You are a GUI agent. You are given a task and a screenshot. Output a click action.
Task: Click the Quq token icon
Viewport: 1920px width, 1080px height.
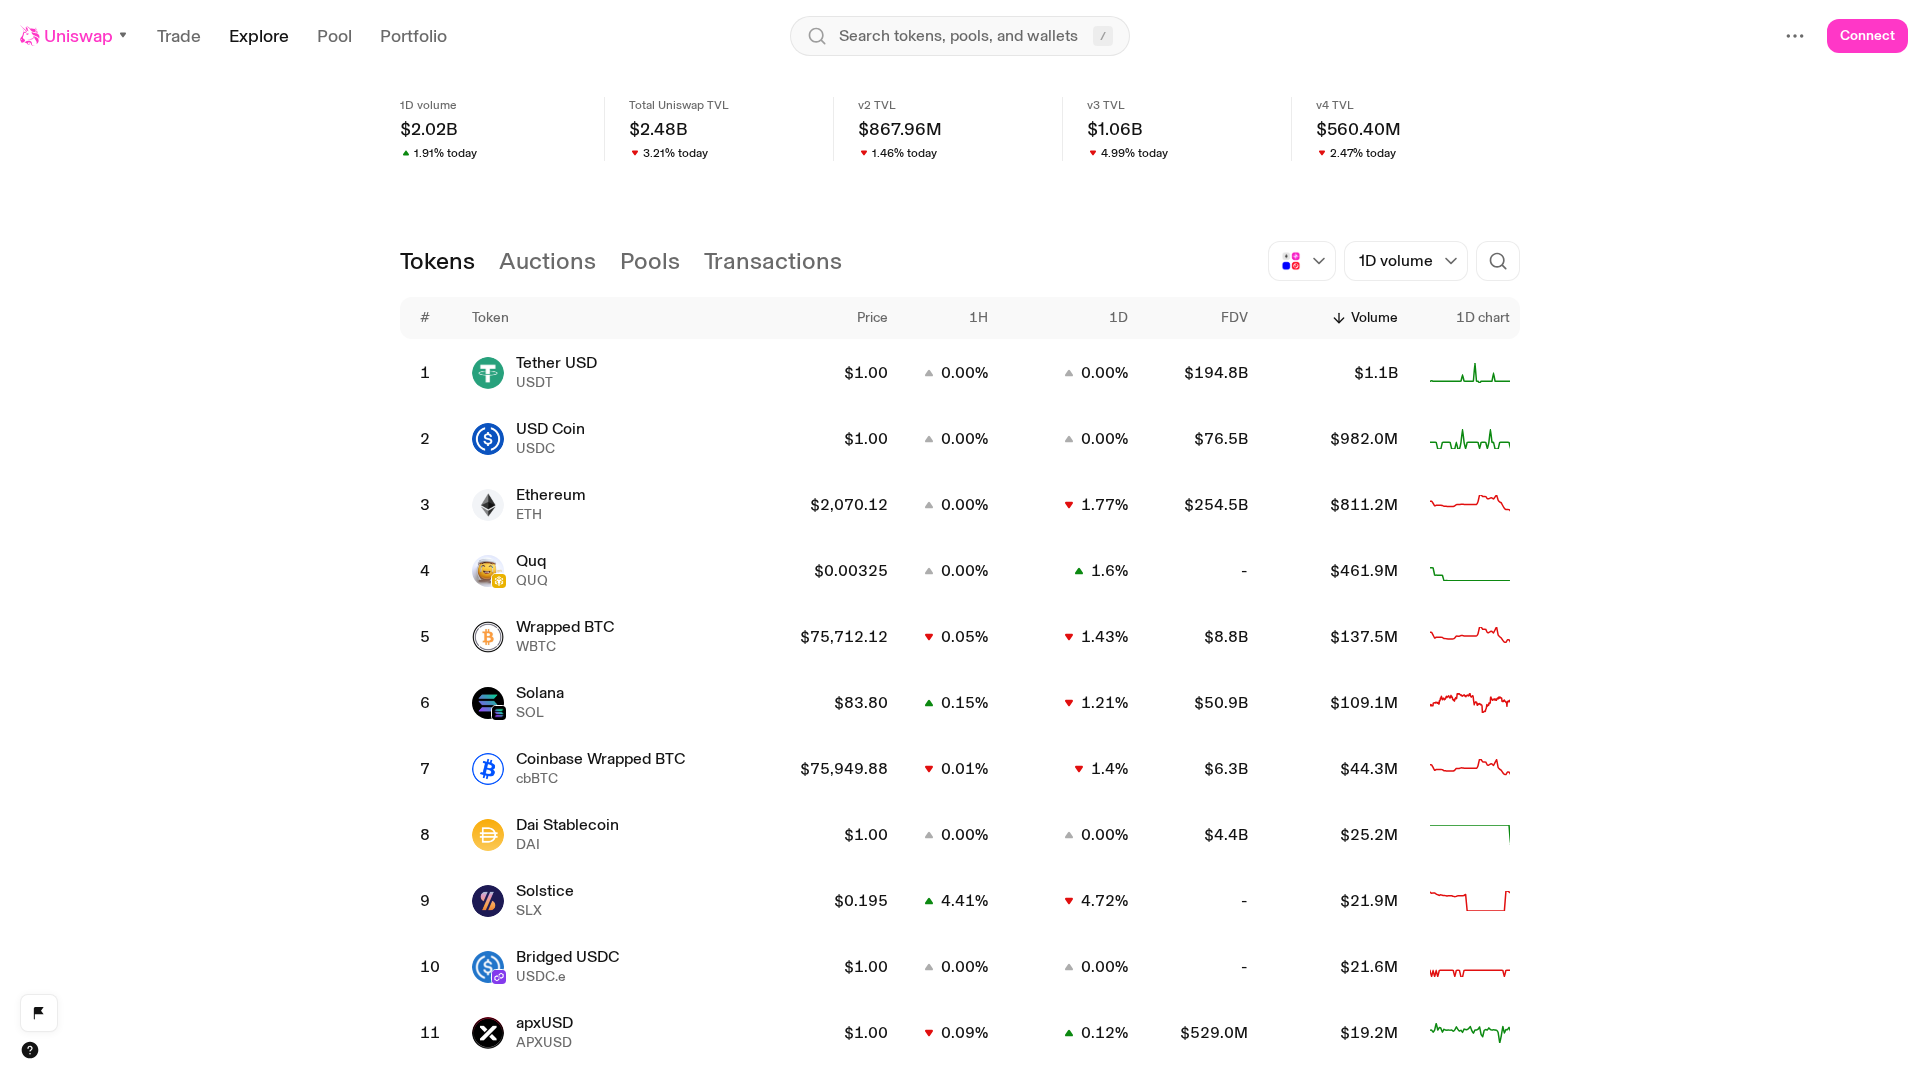click(x=488, y=571)
